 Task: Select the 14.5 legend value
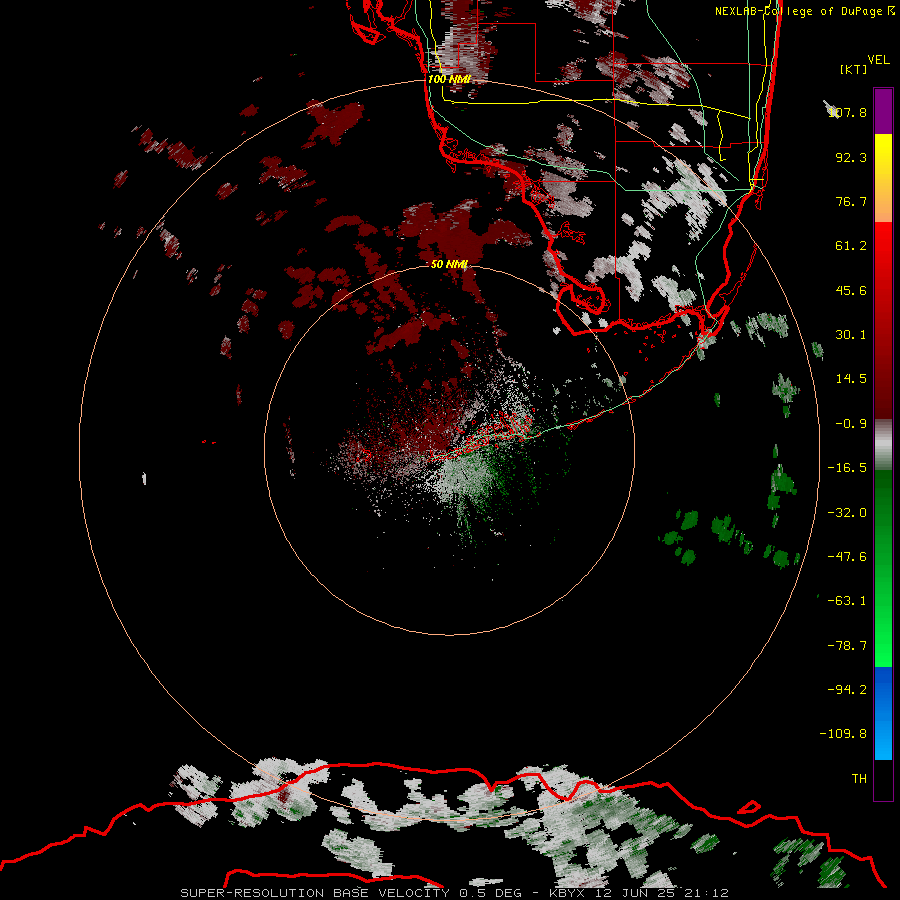(851, 379)
